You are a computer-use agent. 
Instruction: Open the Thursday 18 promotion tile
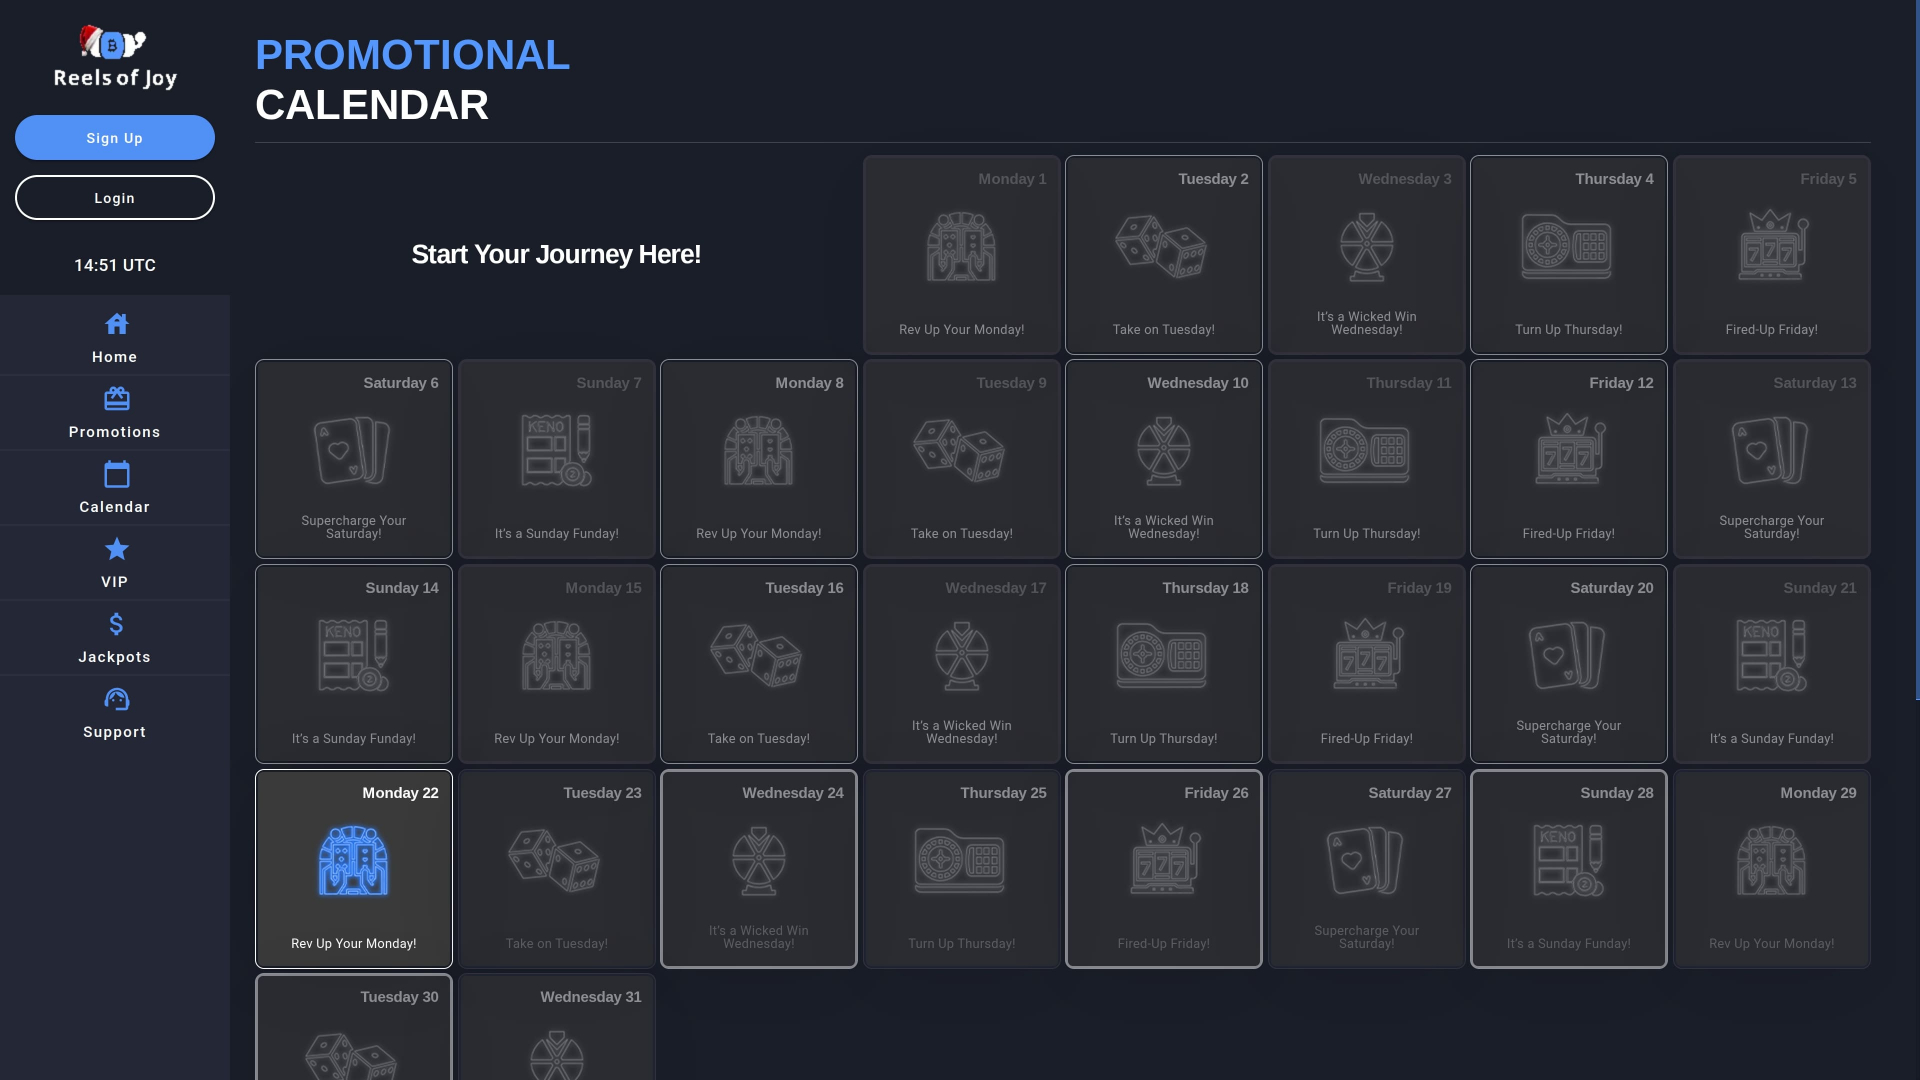(x=1163, y=663)
